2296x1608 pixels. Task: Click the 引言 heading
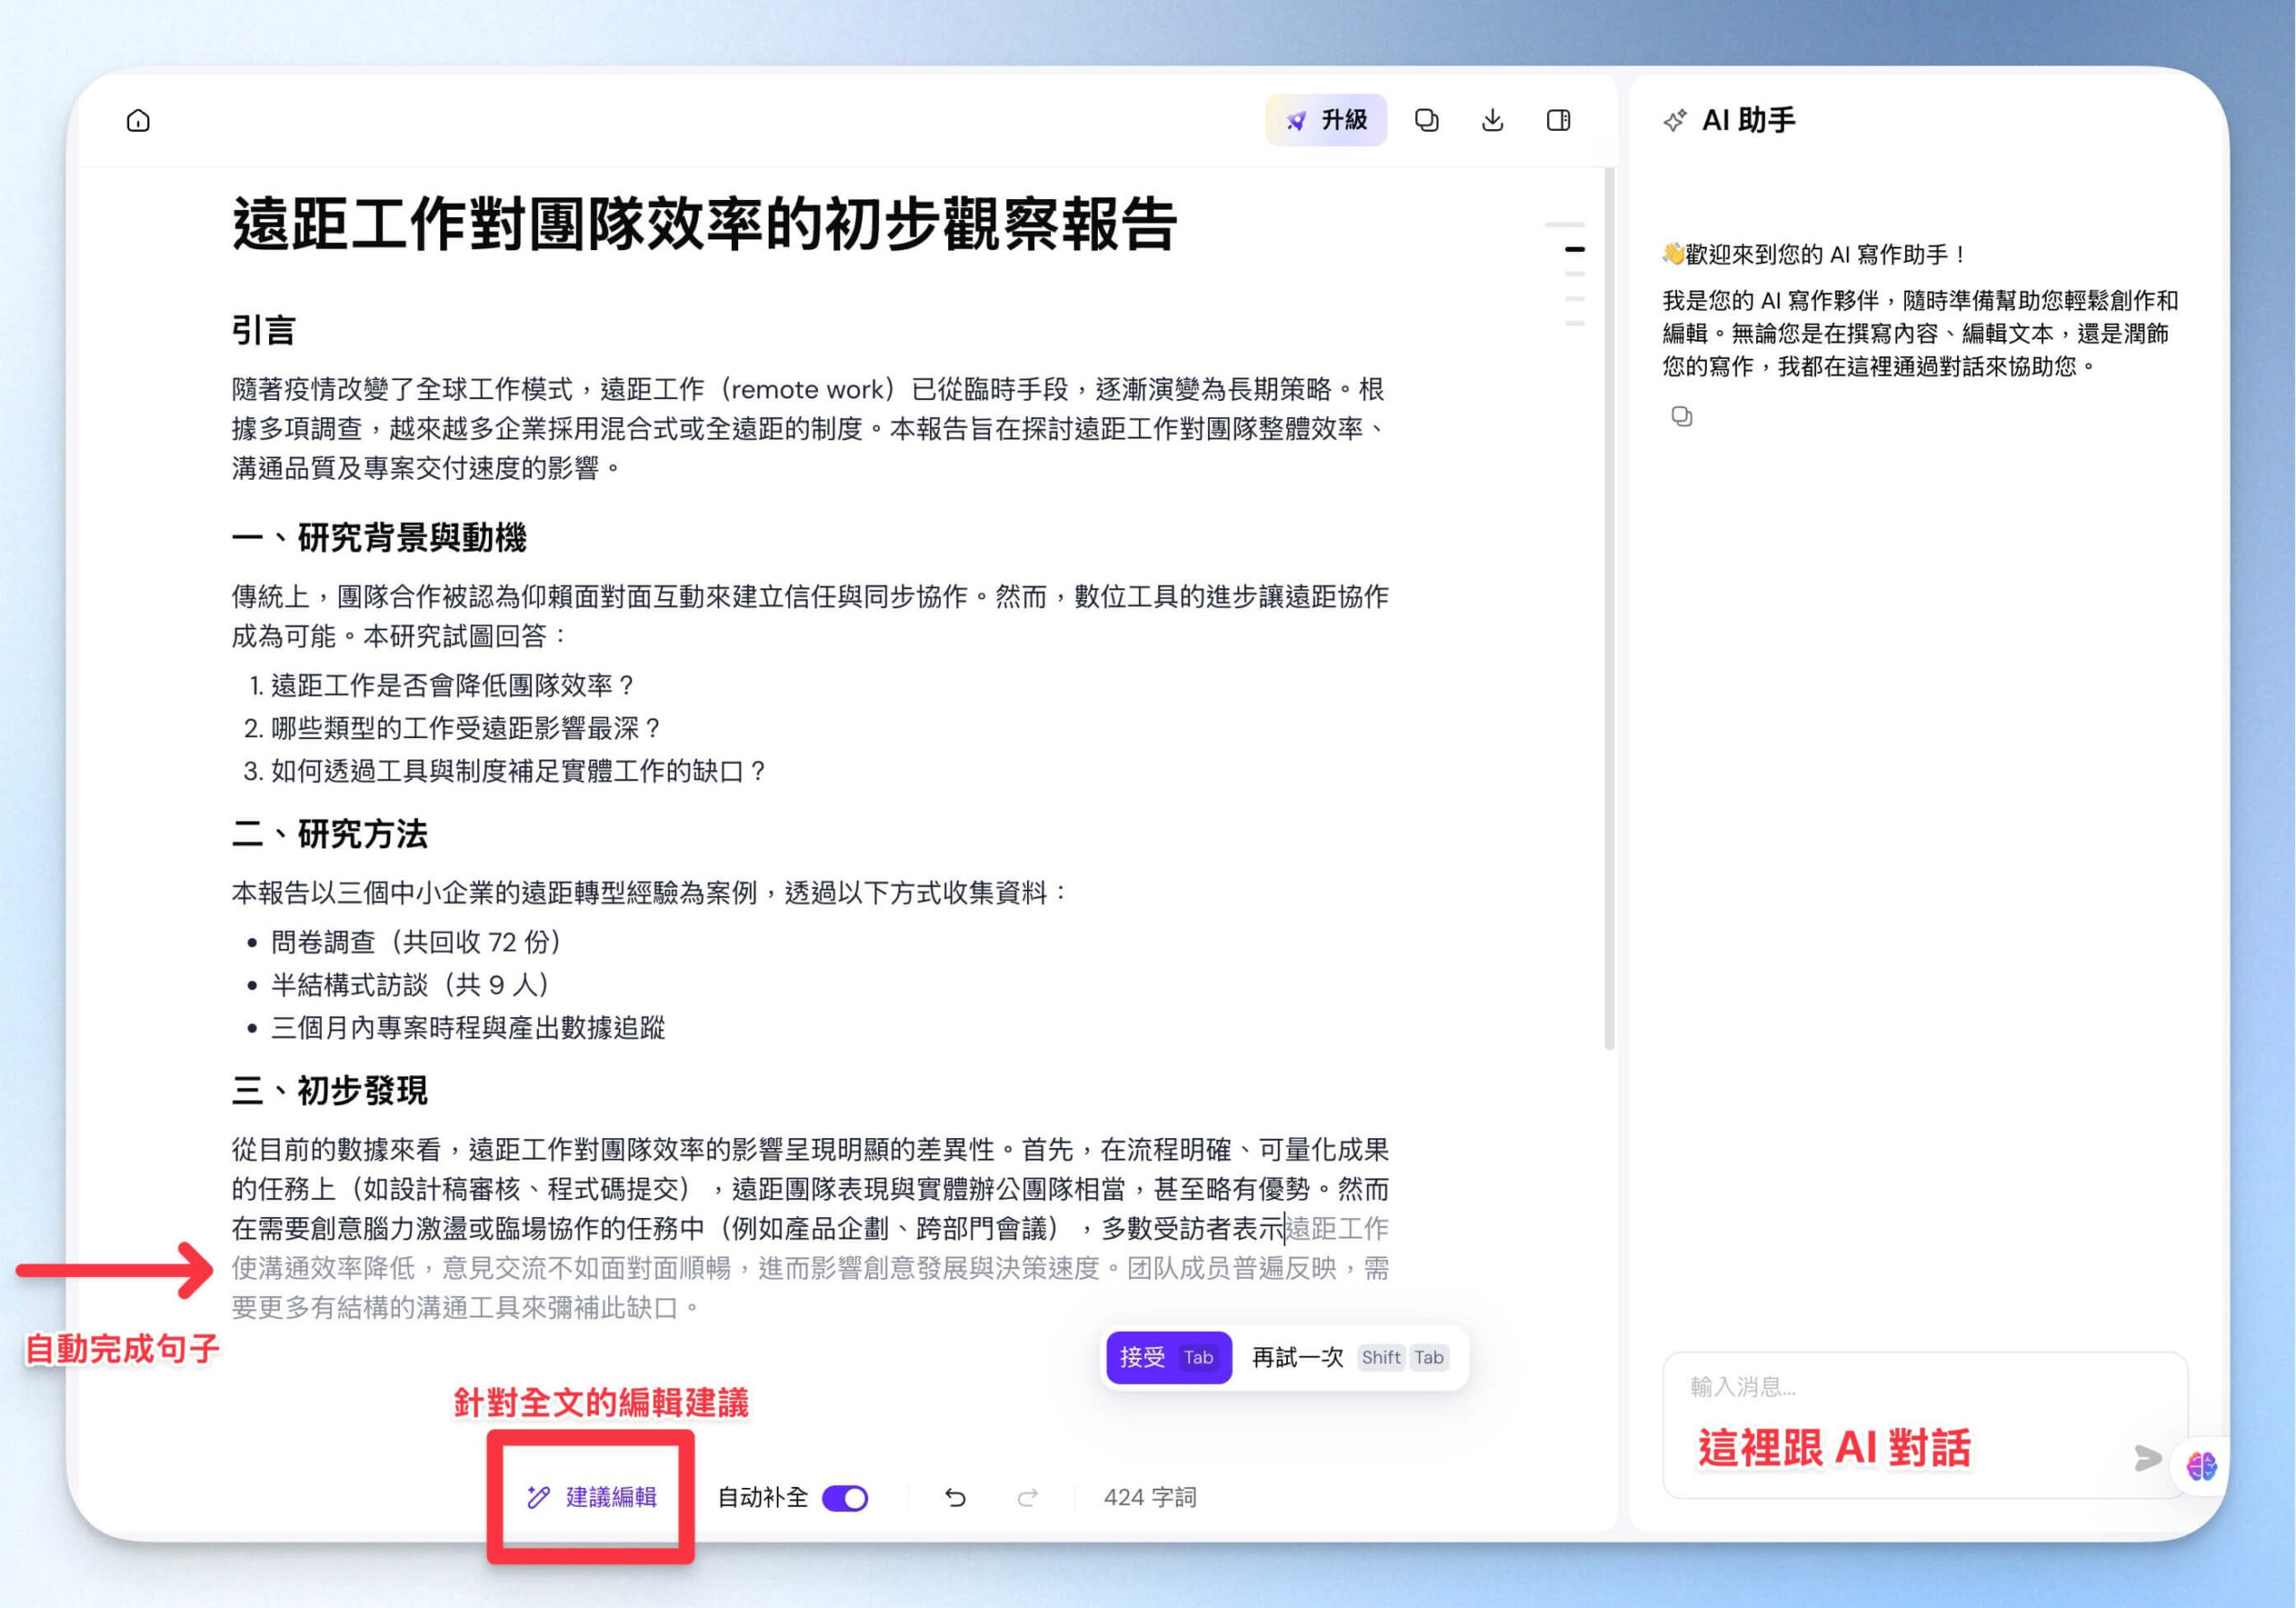click(x=263, y=330)
